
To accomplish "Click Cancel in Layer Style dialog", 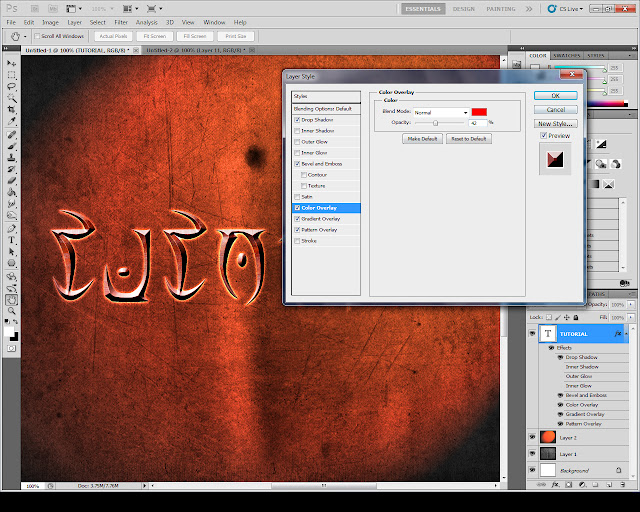I will pos(556,109).
